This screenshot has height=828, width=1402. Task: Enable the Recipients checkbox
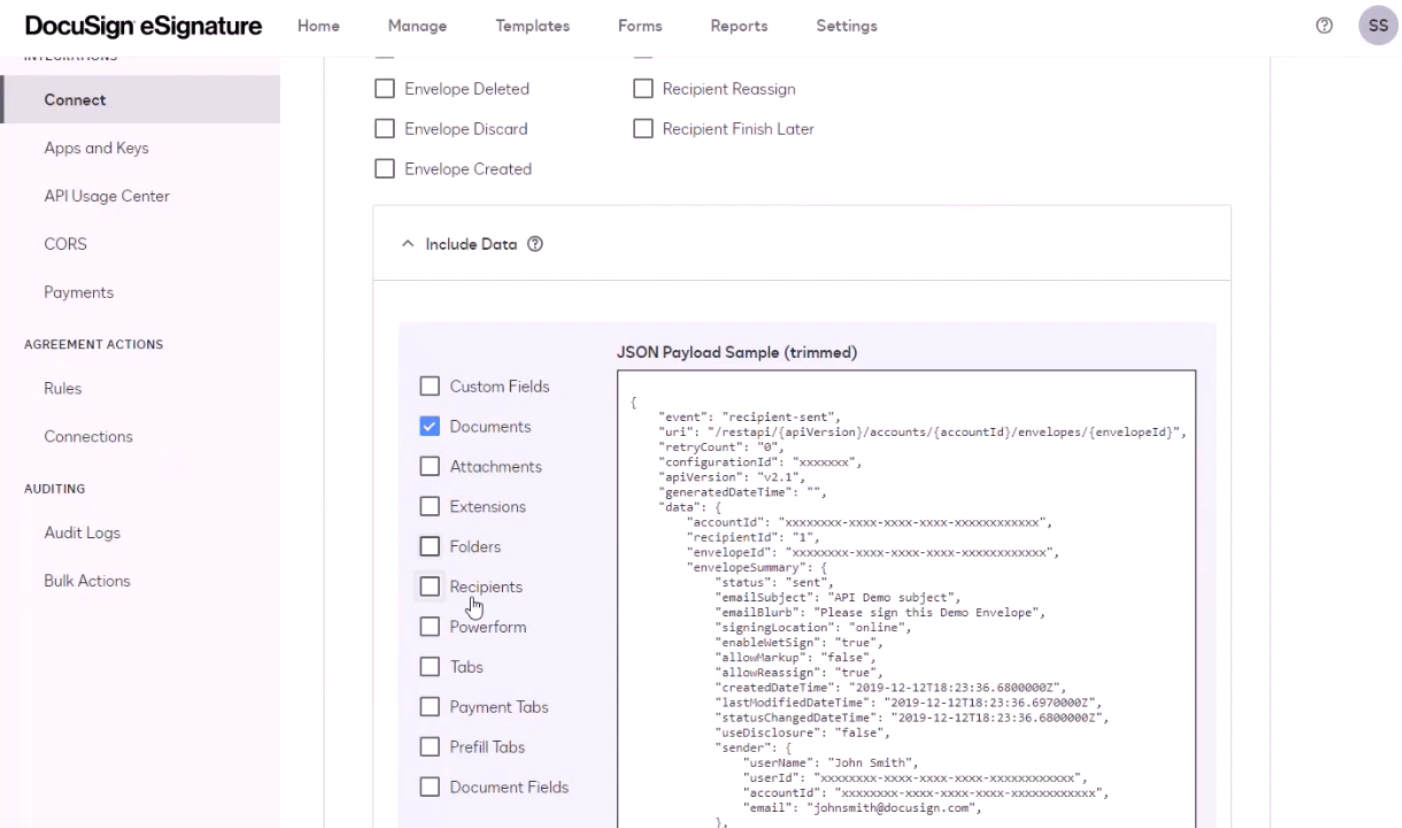pos(430,587)
